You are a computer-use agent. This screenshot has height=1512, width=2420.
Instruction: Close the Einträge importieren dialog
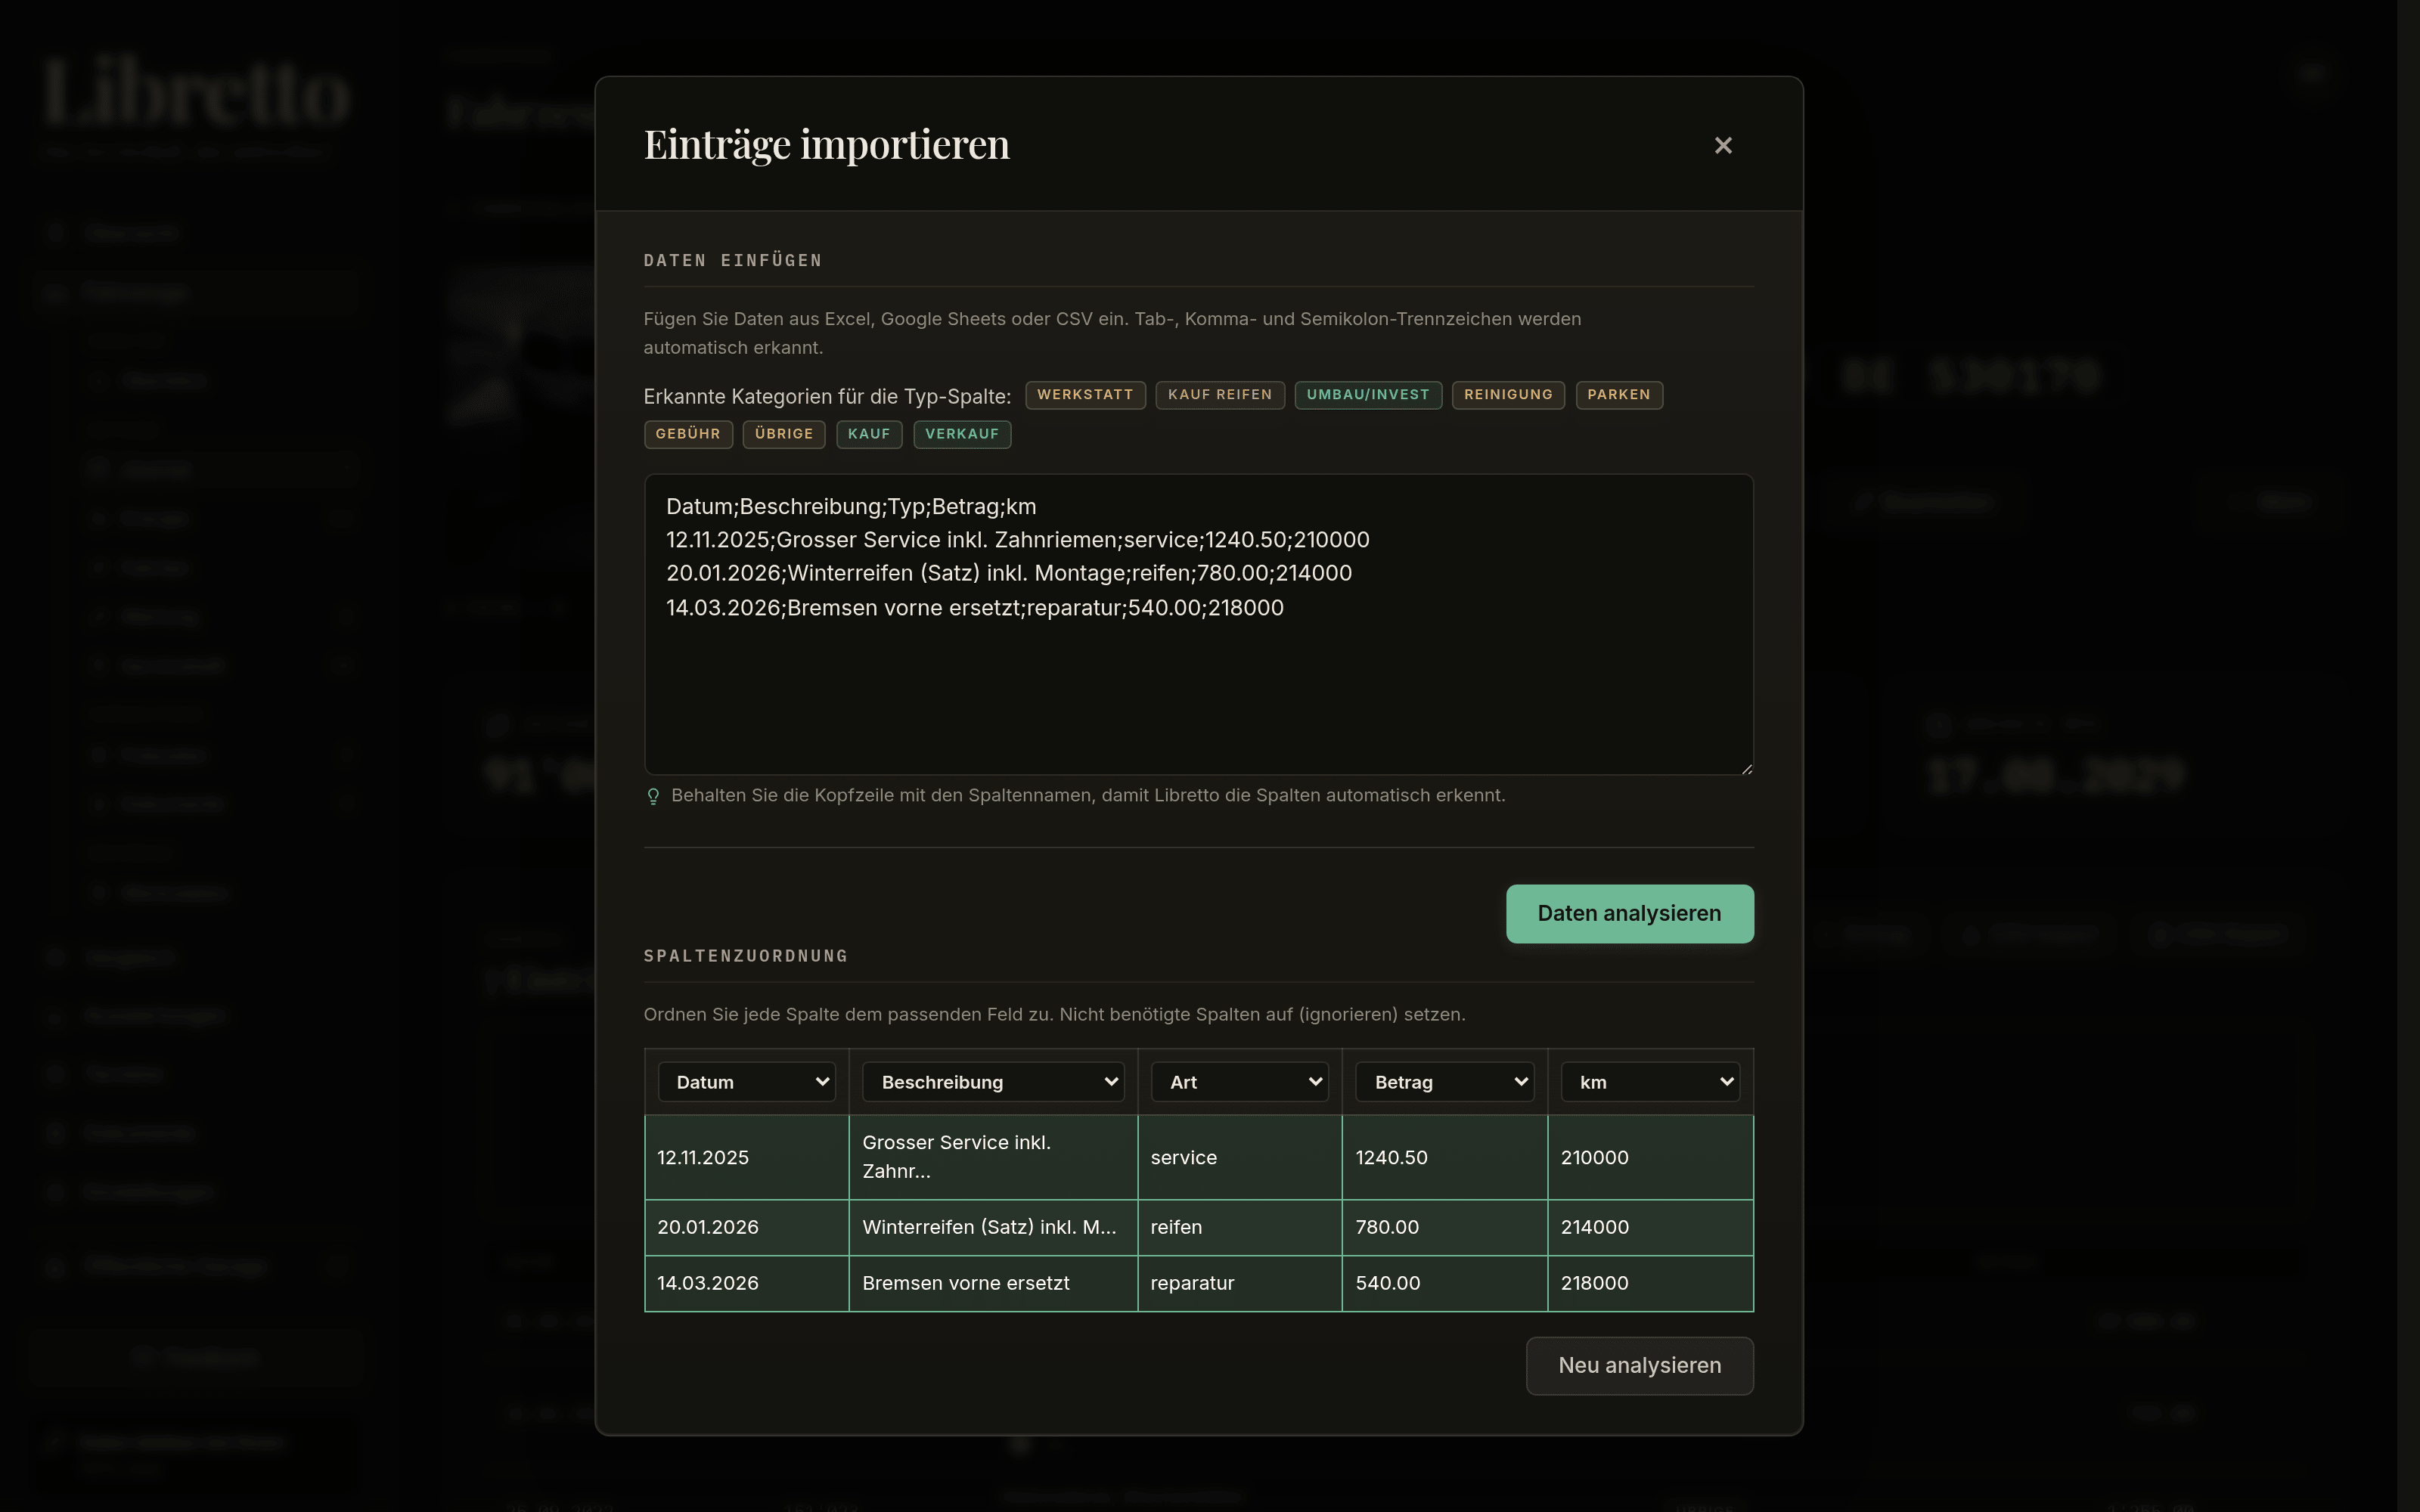1722,146
